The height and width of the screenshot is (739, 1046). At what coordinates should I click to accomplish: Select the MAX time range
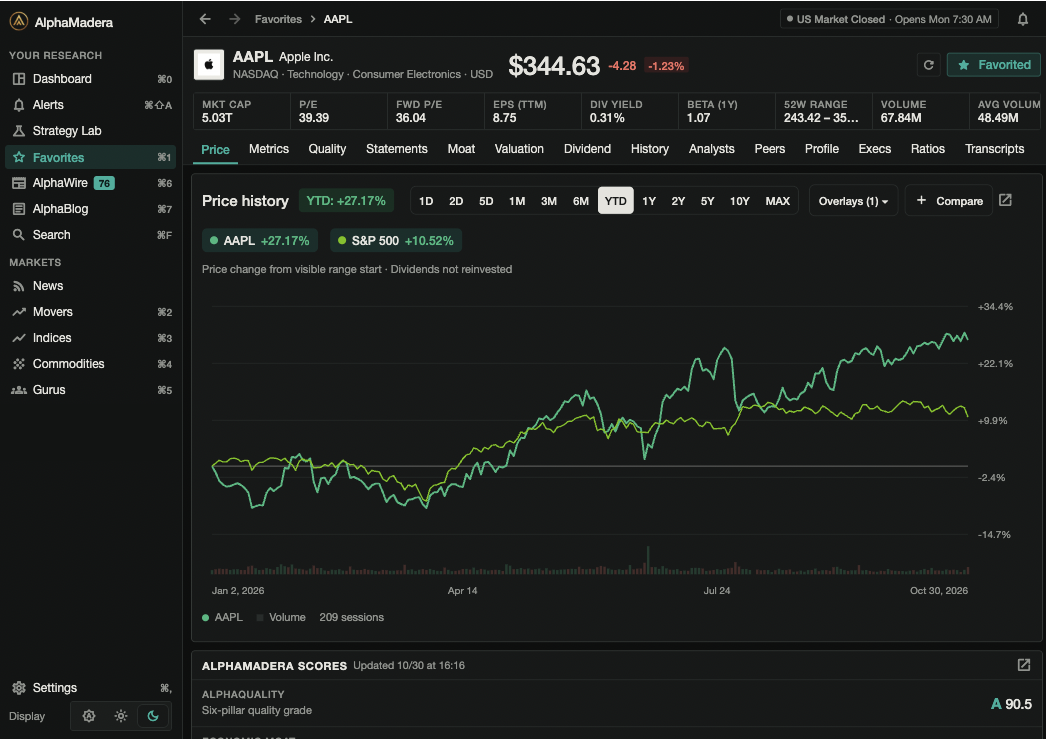coord(778,201)
